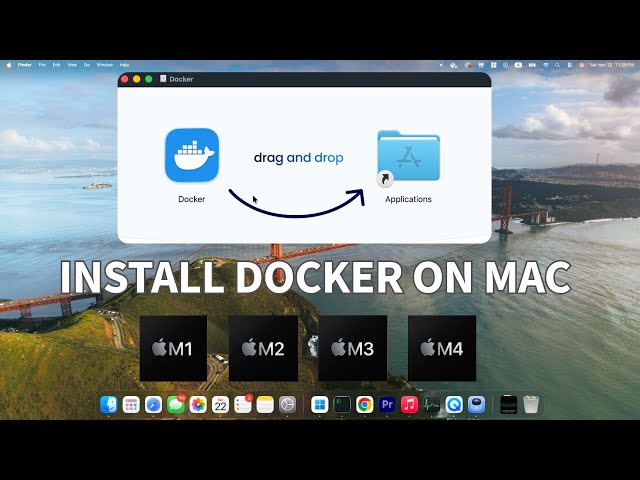Launch Terminal from the dock

(342, 404)
